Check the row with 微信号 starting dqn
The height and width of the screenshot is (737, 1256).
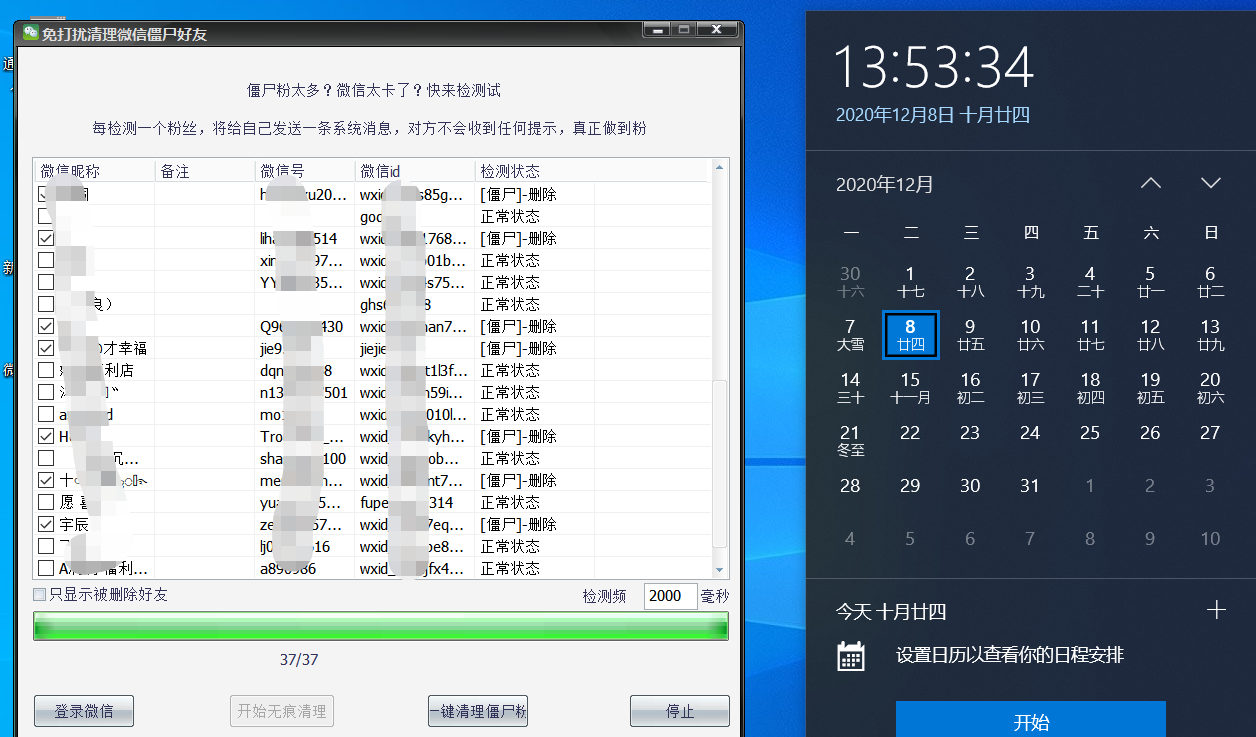pos(46,371)
